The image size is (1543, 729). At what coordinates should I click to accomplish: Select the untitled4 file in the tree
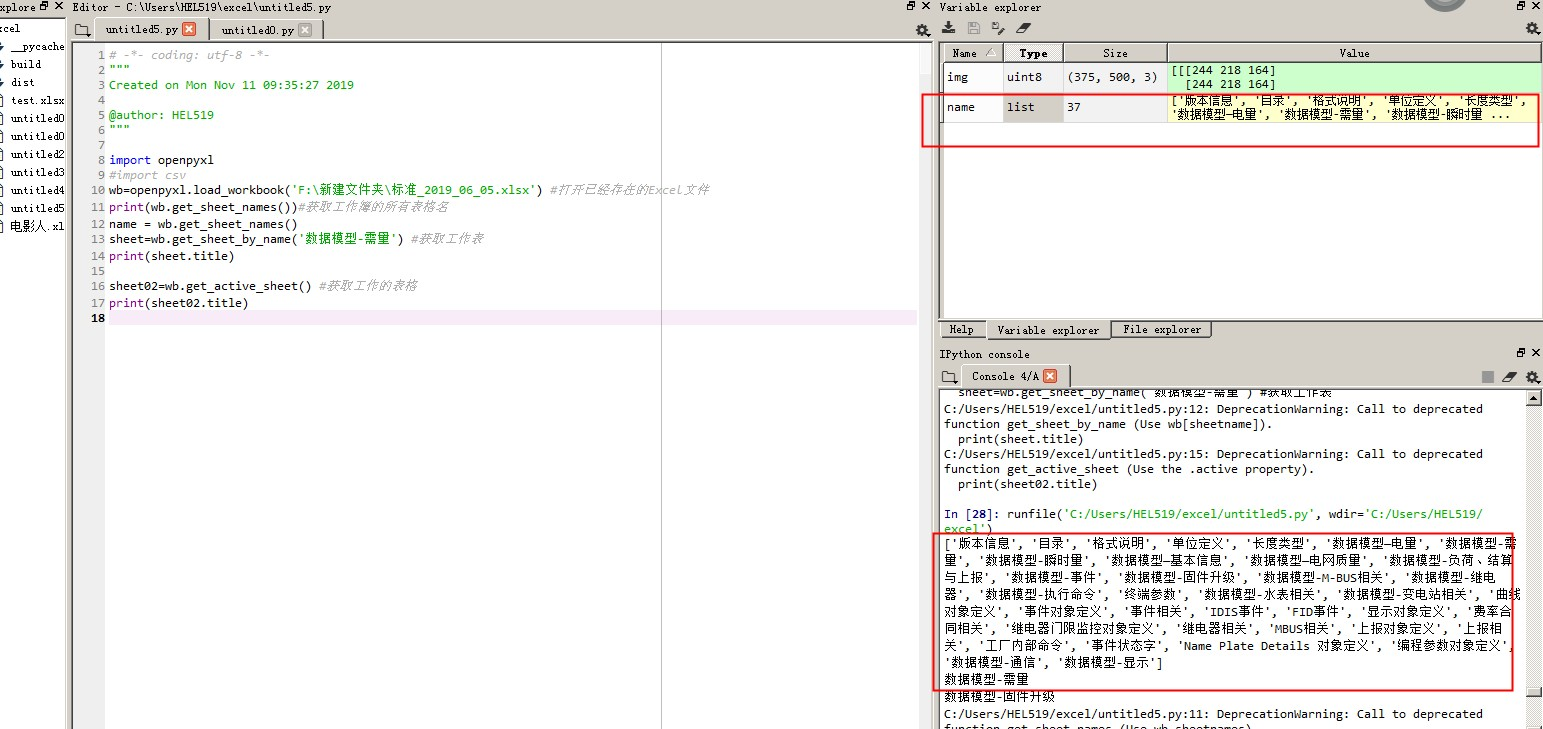click(x=37, y=190)
